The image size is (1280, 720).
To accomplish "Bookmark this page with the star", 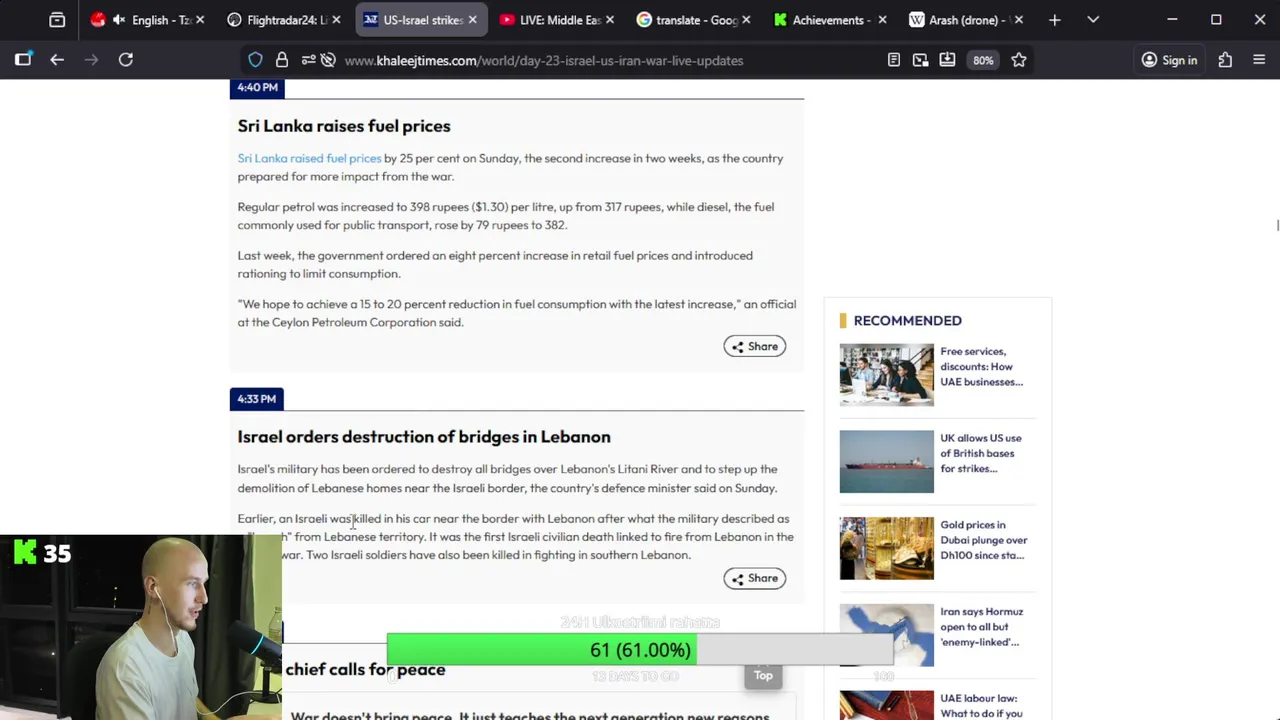I will (1019, 60).
